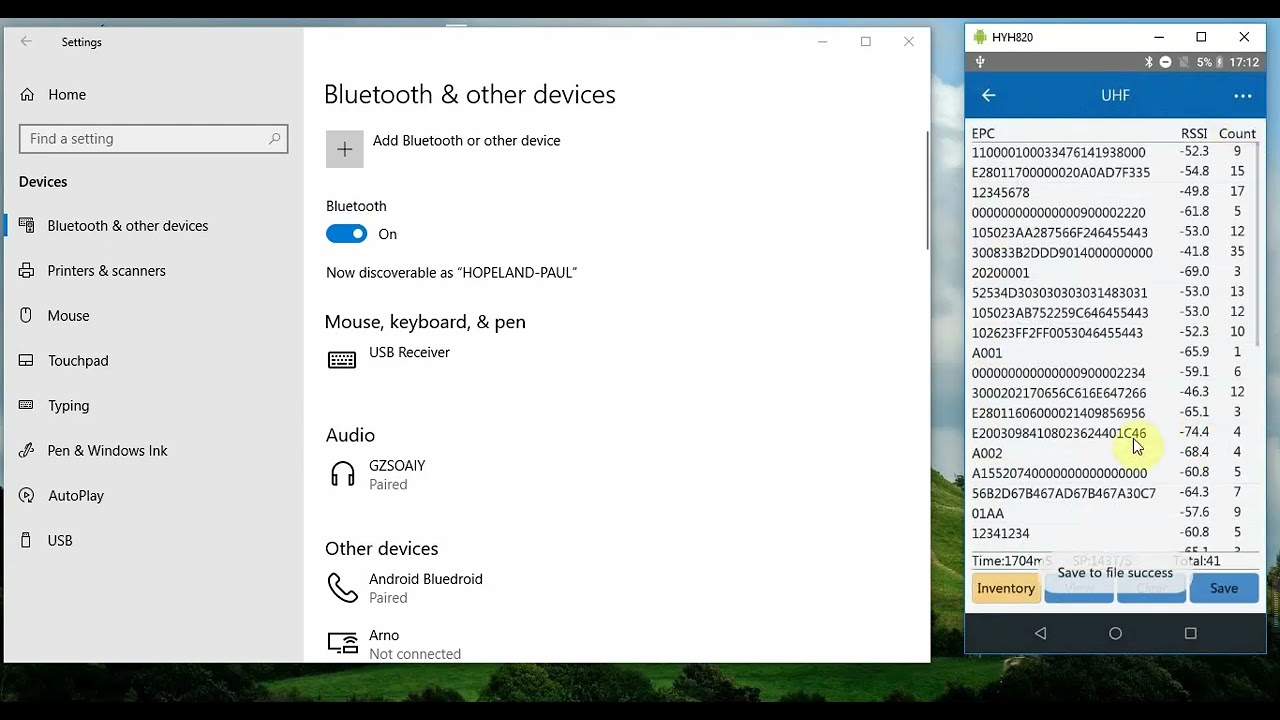1280x720 pixels.
Task: Click the plus to add a Bluetooth device
Action: [x=345, y=149]
